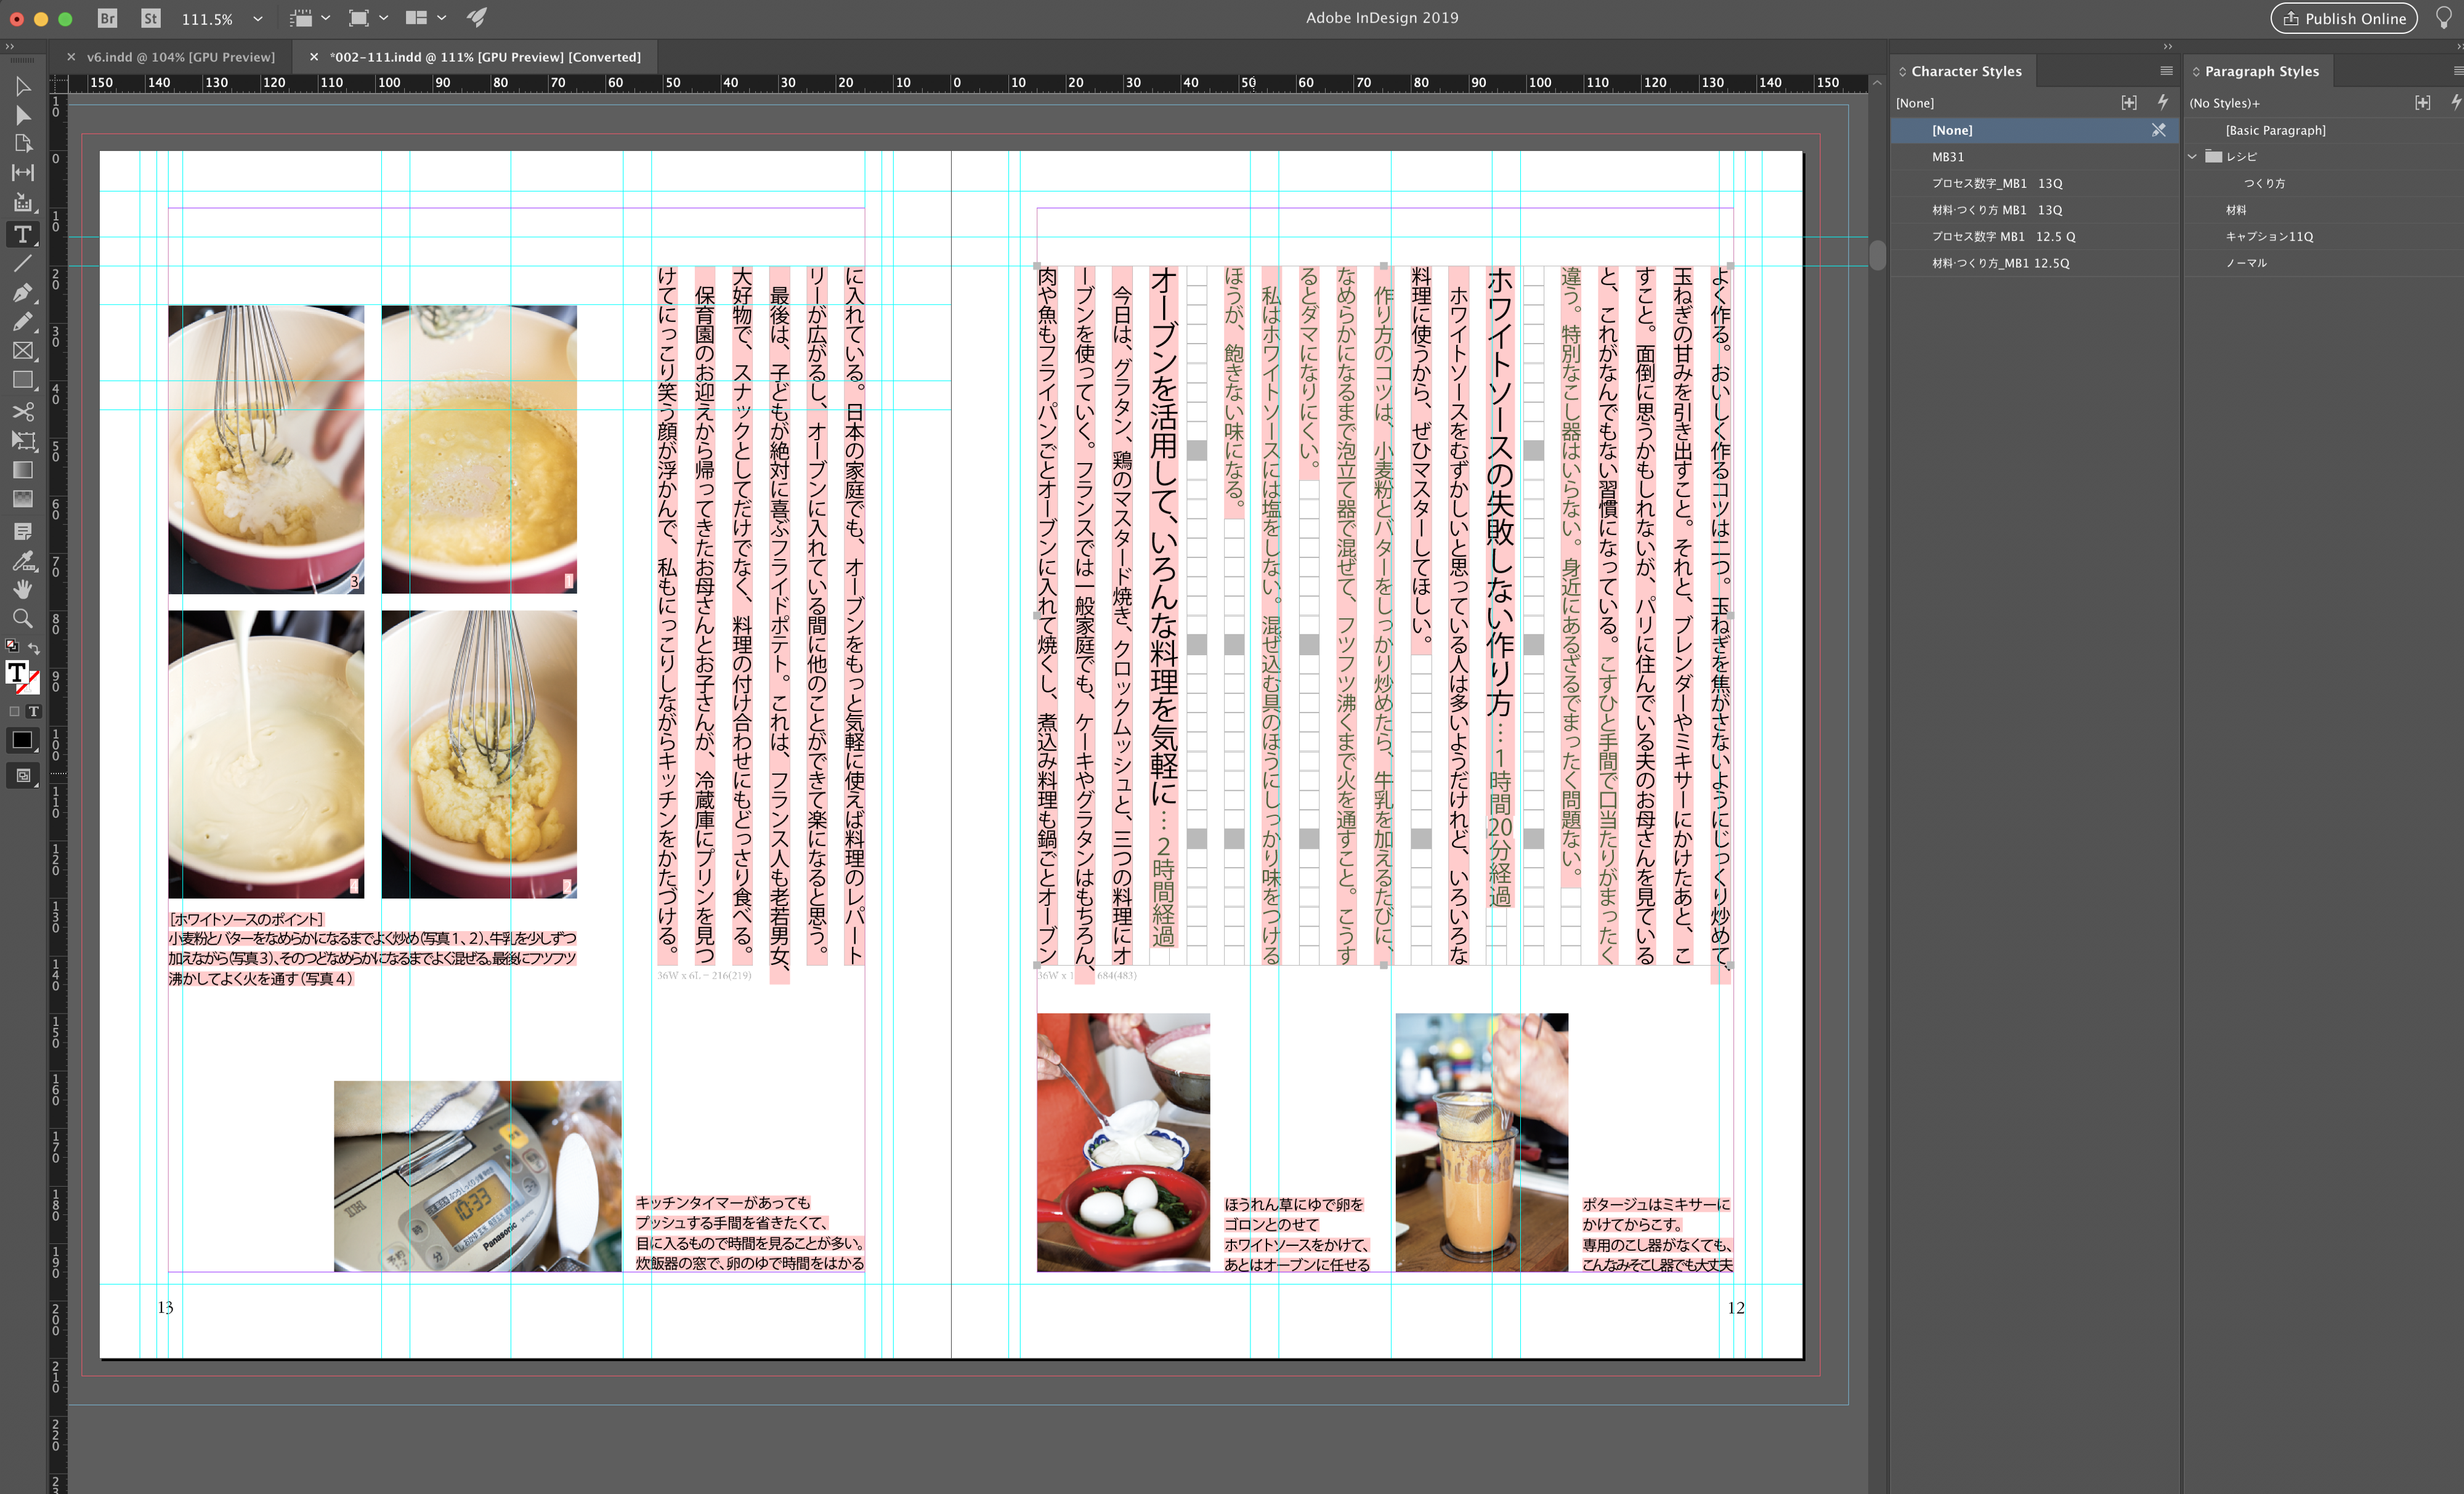Apply the MB31 character style

point(1947,157)
